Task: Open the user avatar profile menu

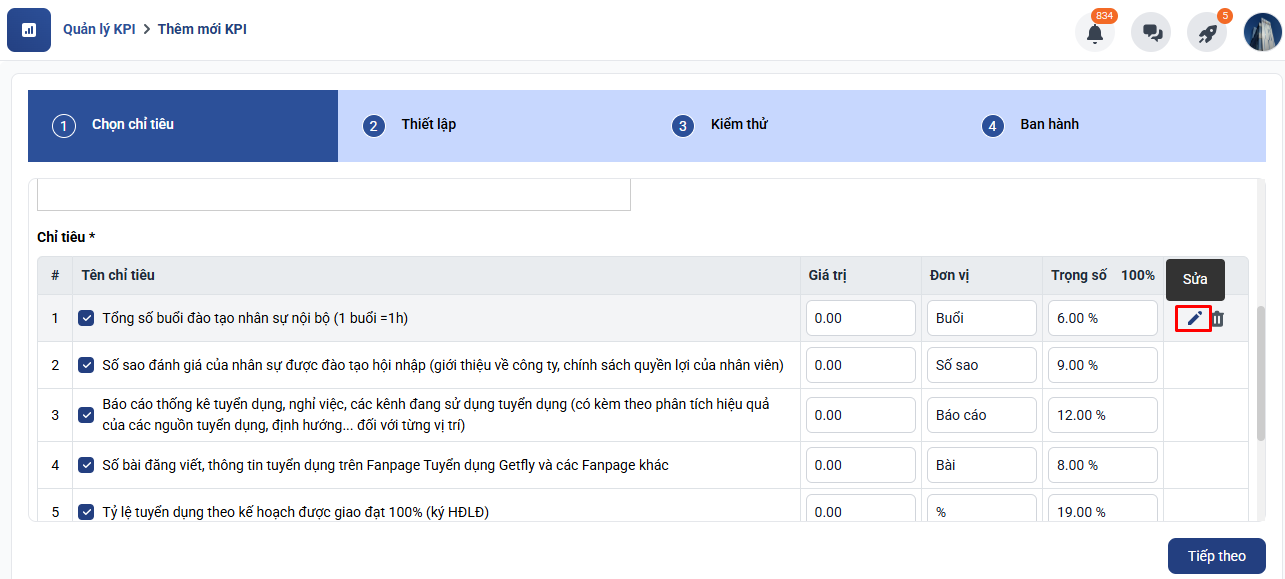Action: (x=1262, y=32)
